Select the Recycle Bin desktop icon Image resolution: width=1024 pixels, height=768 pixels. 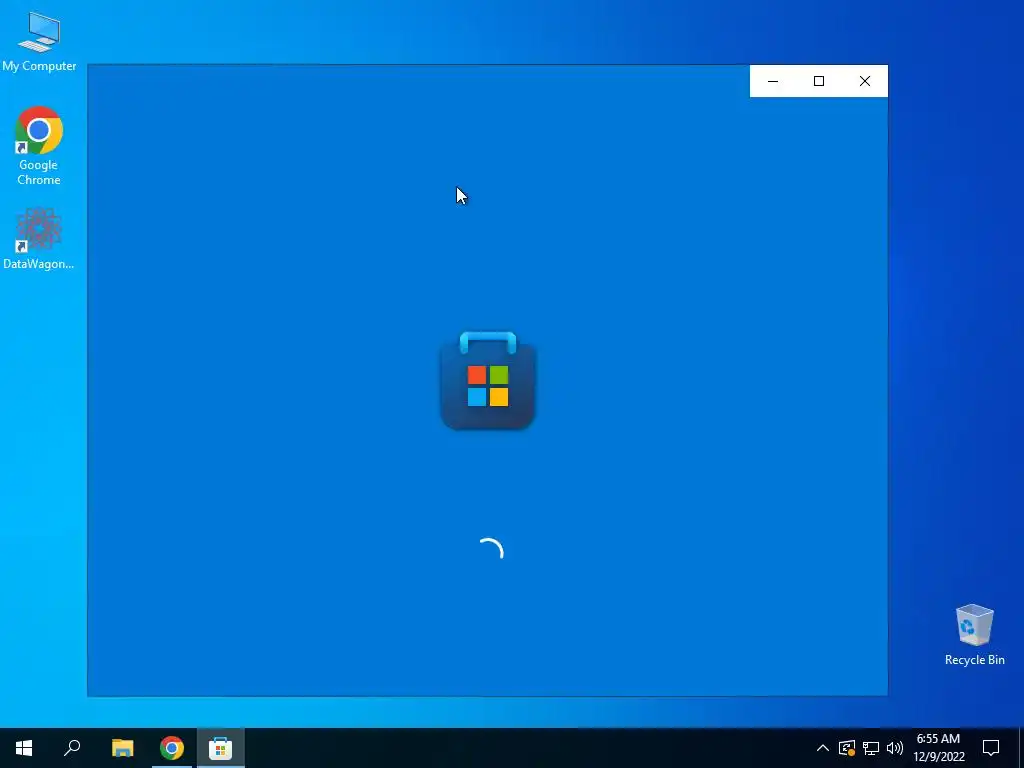click(974, 635)
